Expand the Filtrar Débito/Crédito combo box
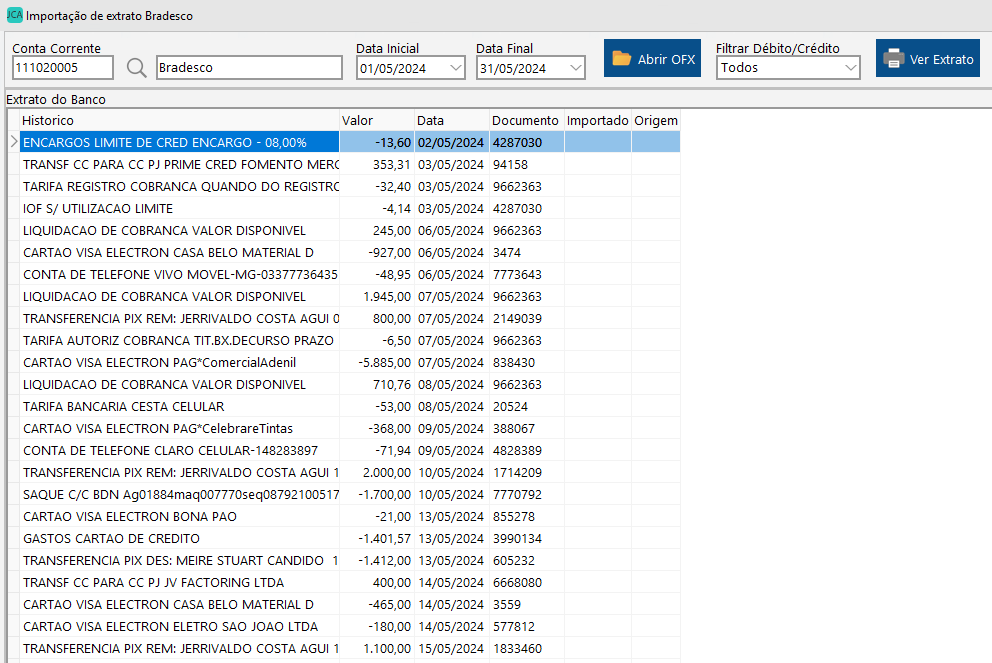 pyautogui.click(x=850, y=68)
